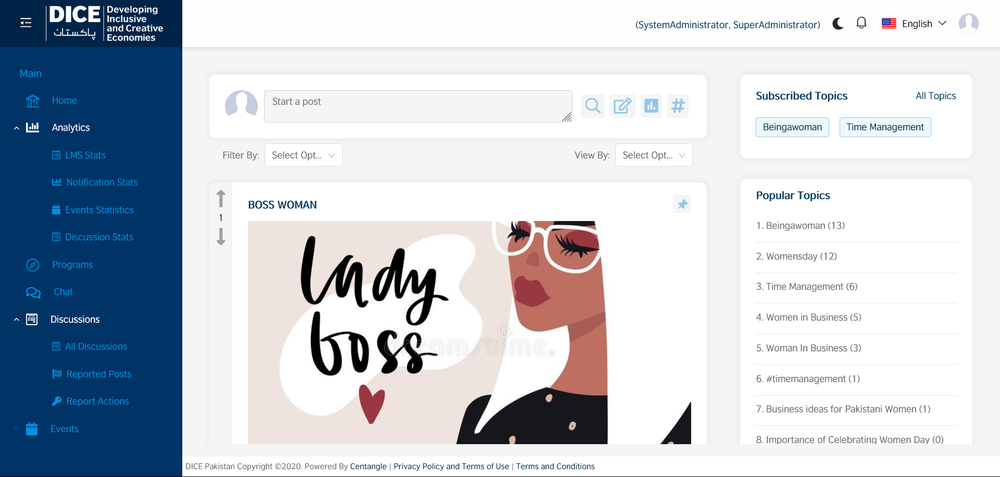Open Terms and Conditions footer link
1000x477 pixels.
tap(555, 467)
